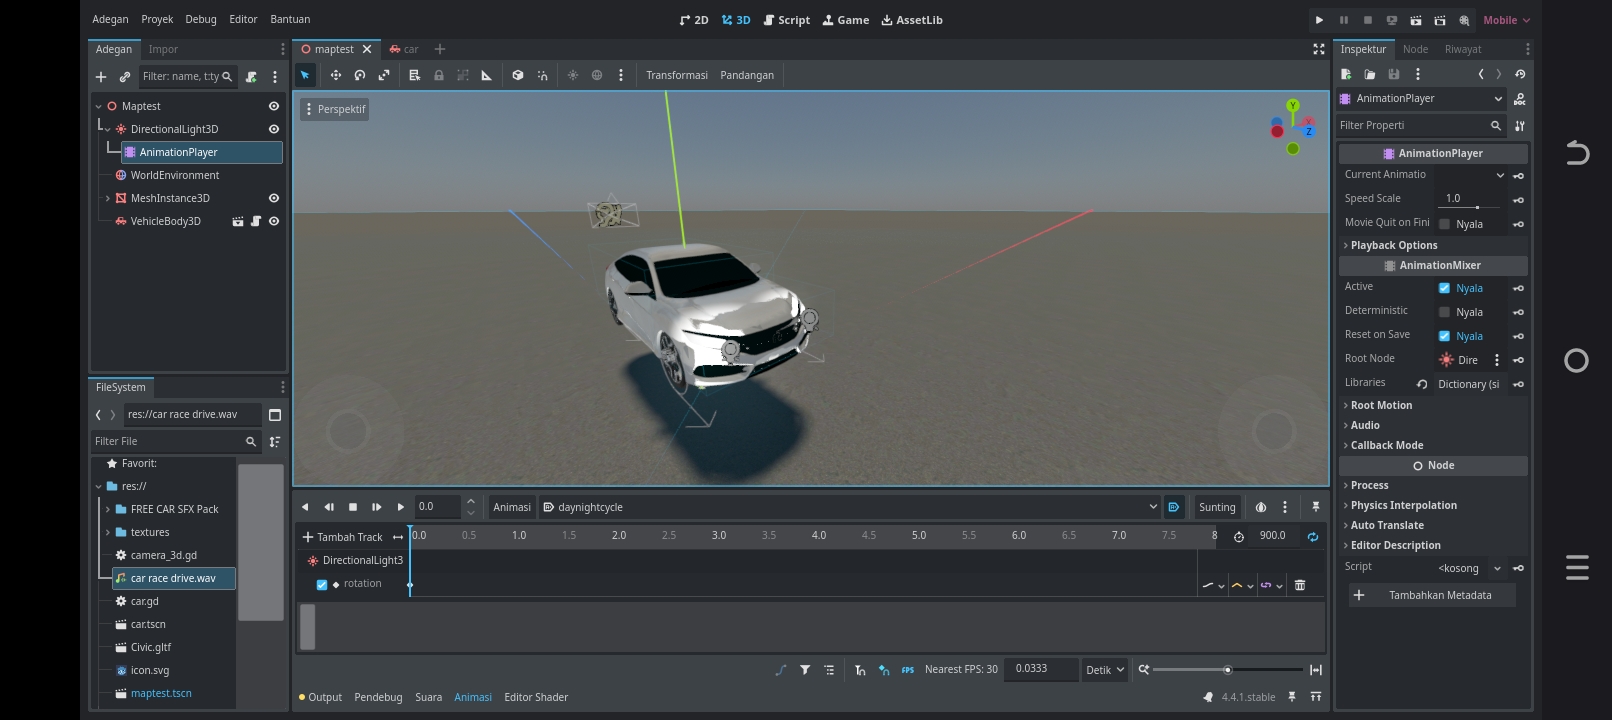Switch to the Script workspace

click(x=786, y=20)
